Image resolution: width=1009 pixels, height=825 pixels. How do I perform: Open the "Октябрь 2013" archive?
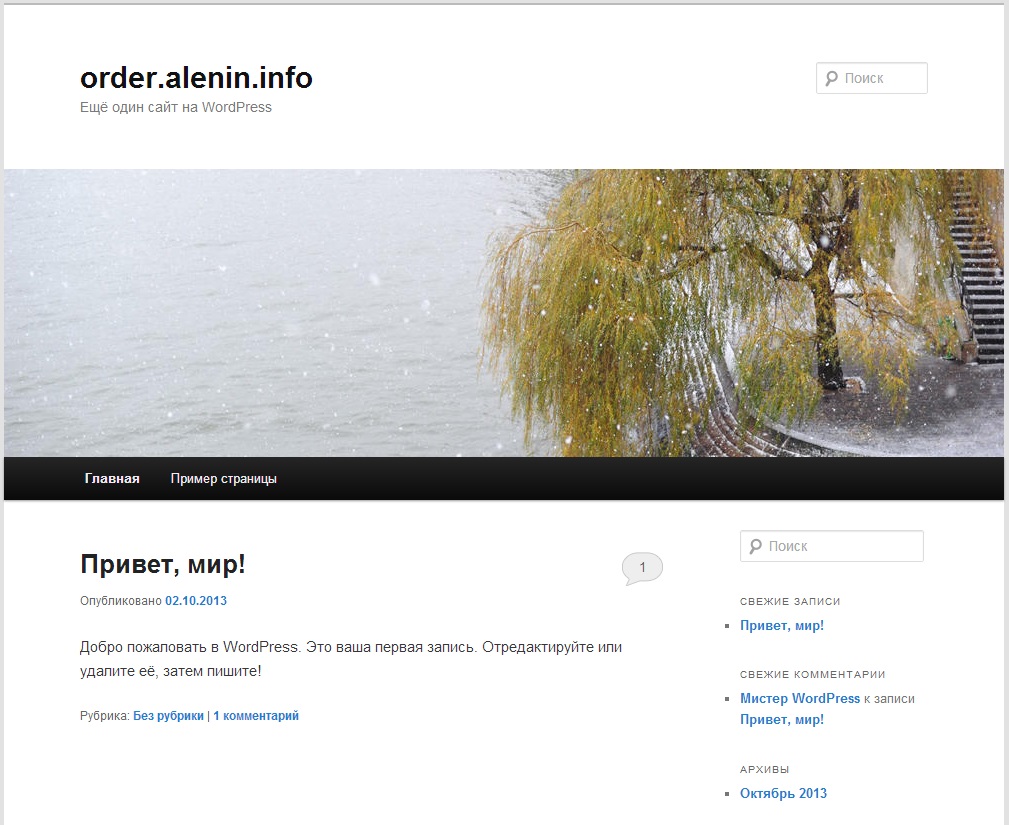pyautogui.click(x=783, y=793)
